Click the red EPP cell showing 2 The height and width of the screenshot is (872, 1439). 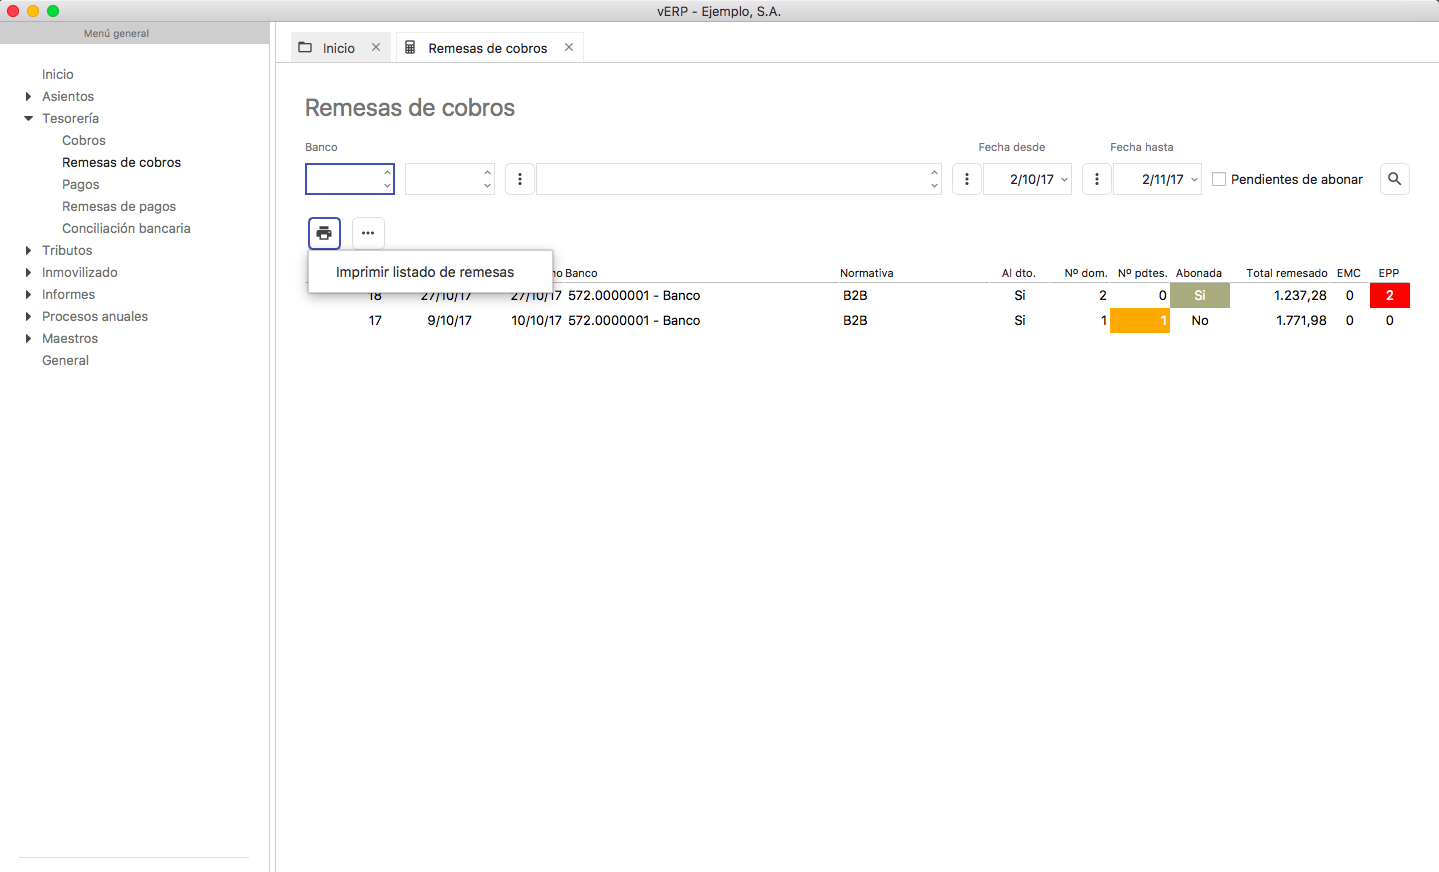tap(1389, 296)
